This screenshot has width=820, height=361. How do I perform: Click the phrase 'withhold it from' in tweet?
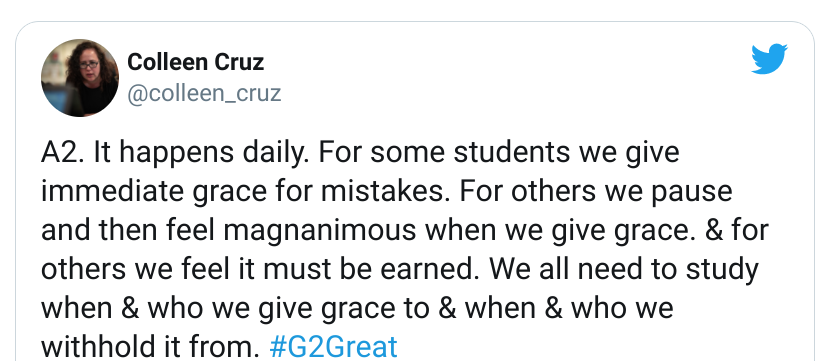click(x=150, y=346)
